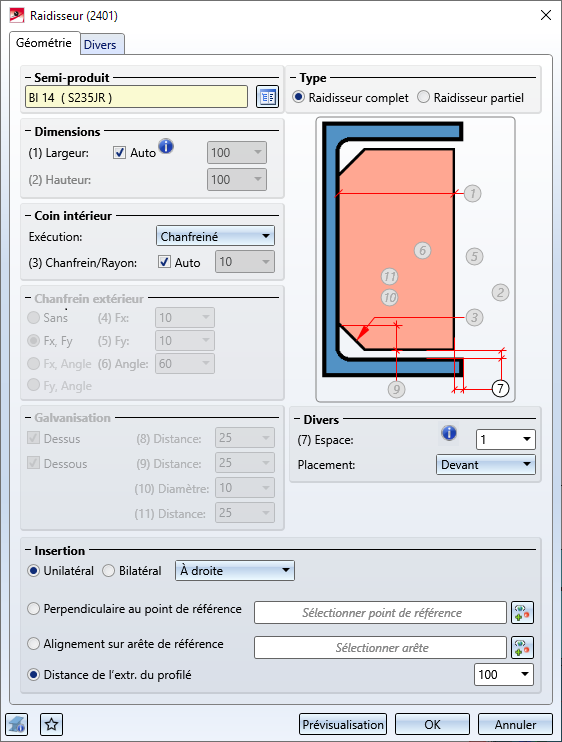Open the Placement Devant dropdown
This screenshot has height=742, width=562.
(486, 465)
